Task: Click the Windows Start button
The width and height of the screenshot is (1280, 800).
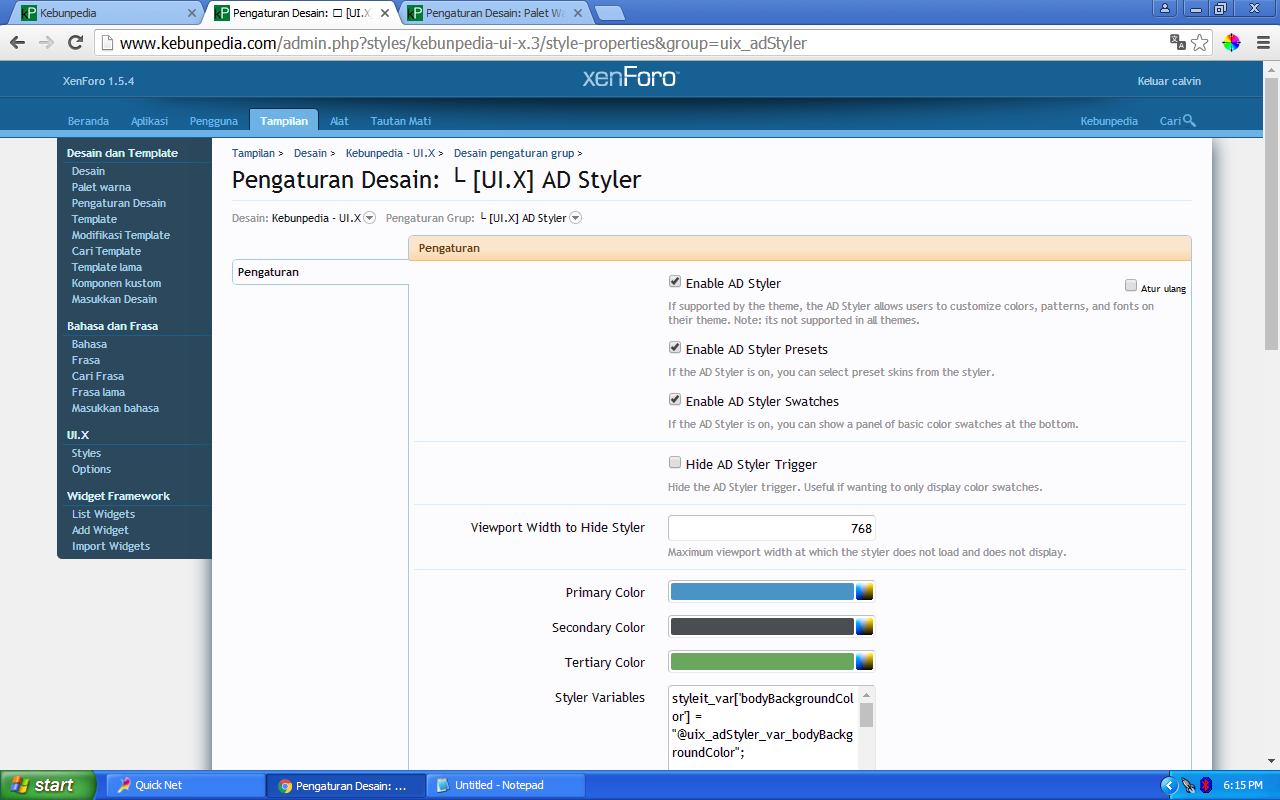Action: pos(47,785)
